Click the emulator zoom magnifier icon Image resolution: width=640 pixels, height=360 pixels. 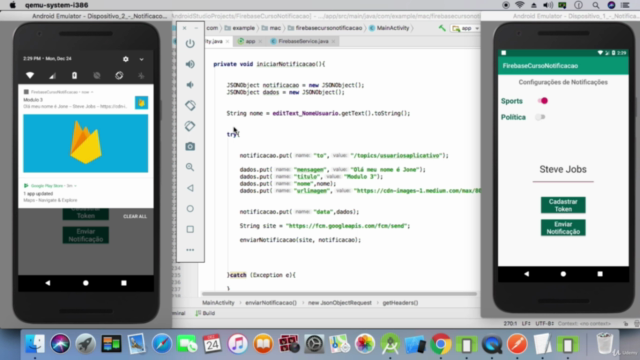coord(190,167)
